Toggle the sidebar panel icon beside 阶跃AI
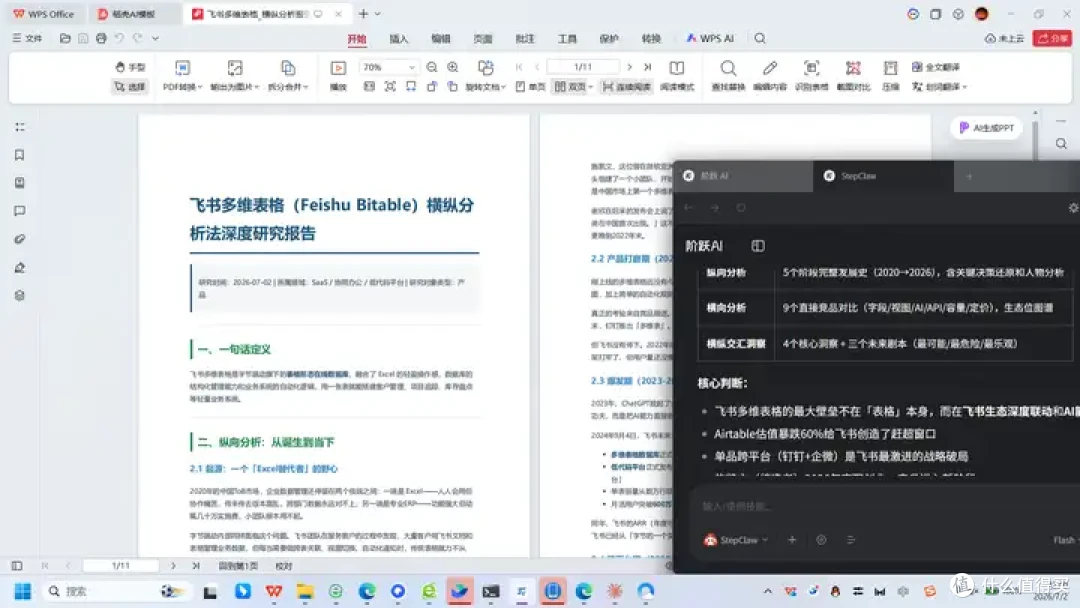 click(758, 246)
